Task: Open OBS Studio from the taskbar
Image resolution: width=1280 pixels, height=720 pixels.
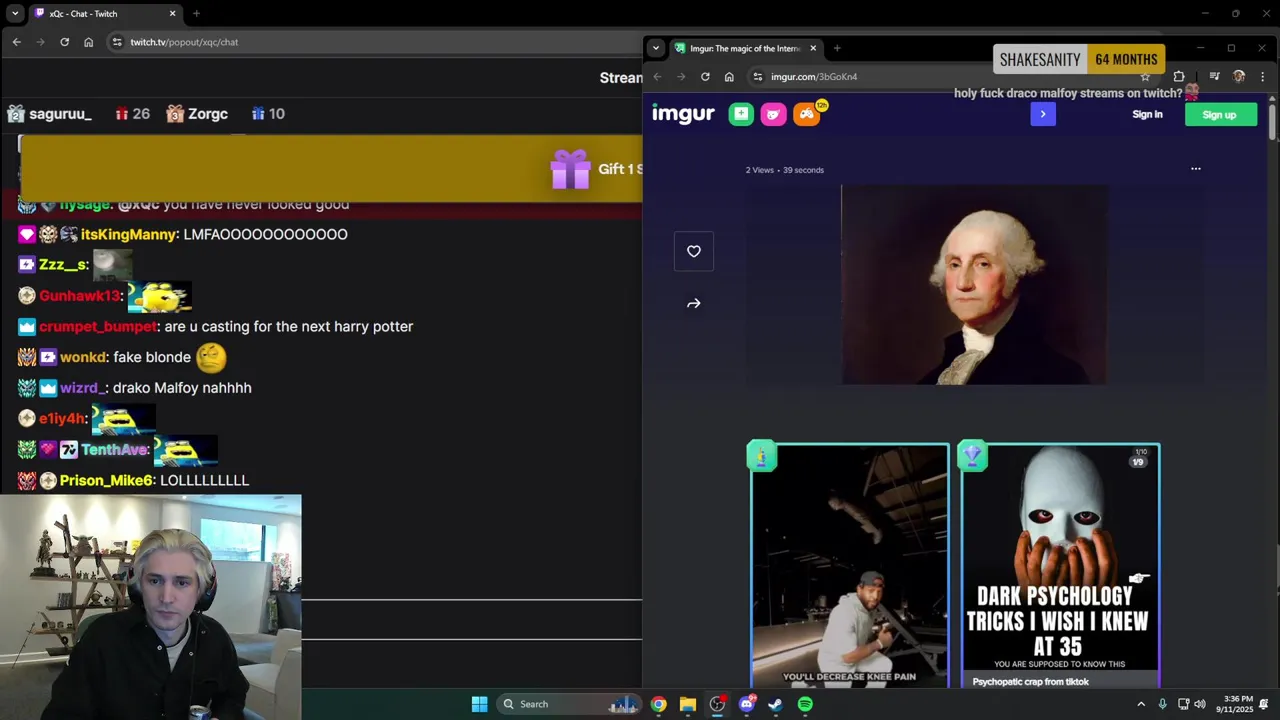Action: tap(717, 704)
